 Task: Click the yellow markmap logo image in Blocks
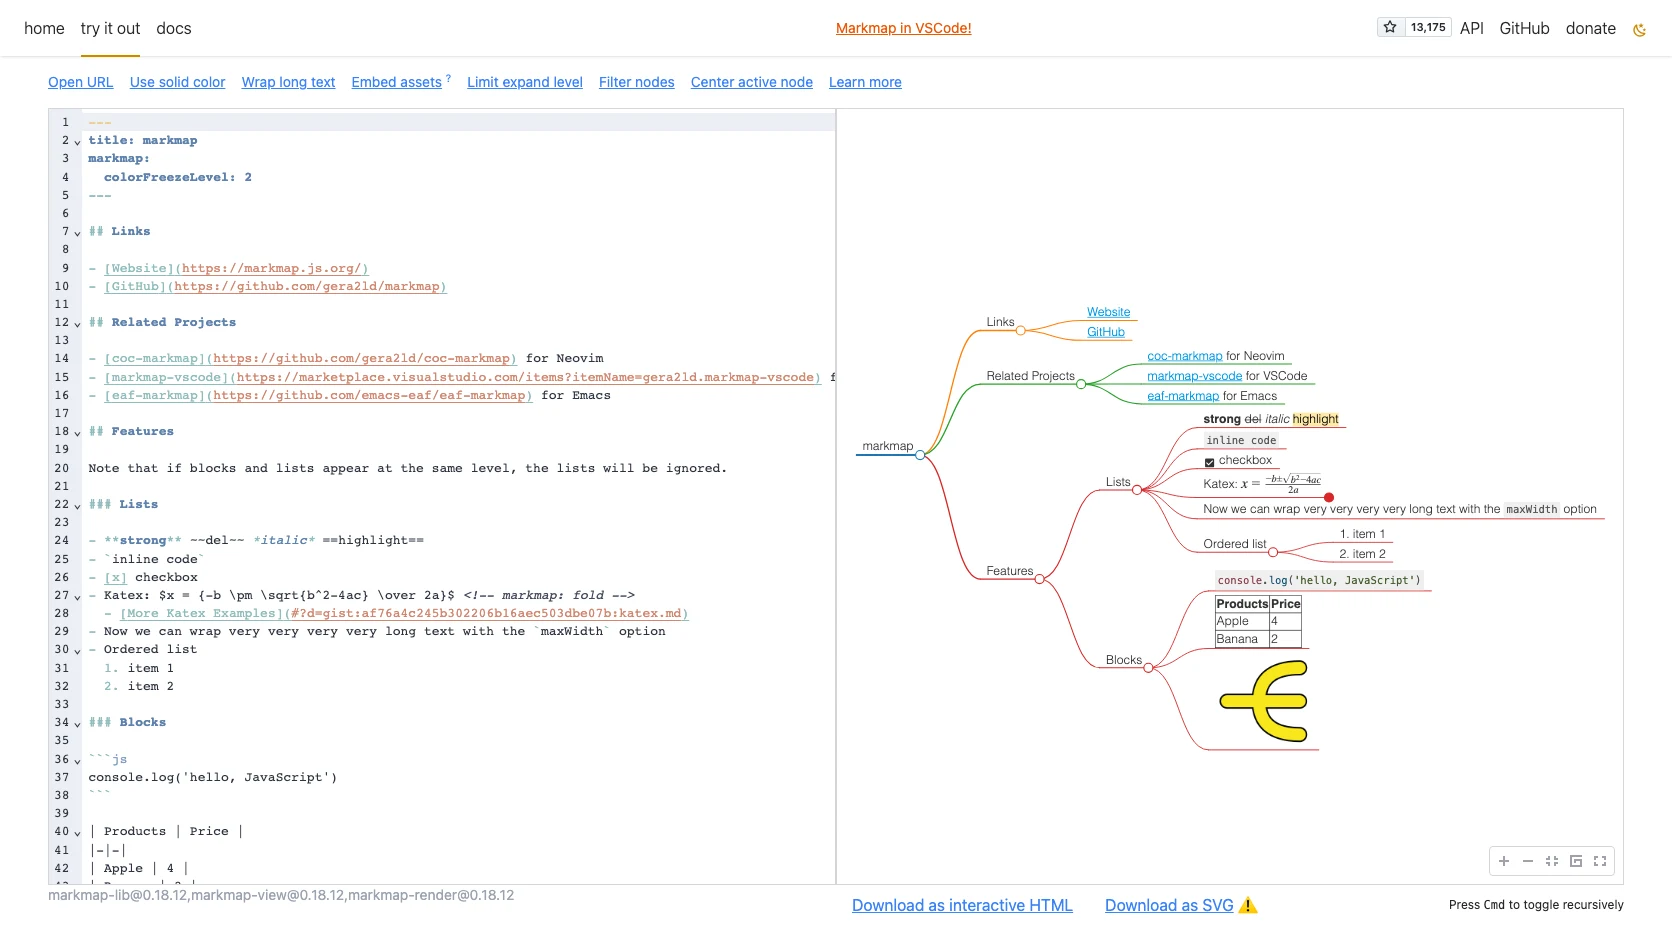tap(1264, 701)
